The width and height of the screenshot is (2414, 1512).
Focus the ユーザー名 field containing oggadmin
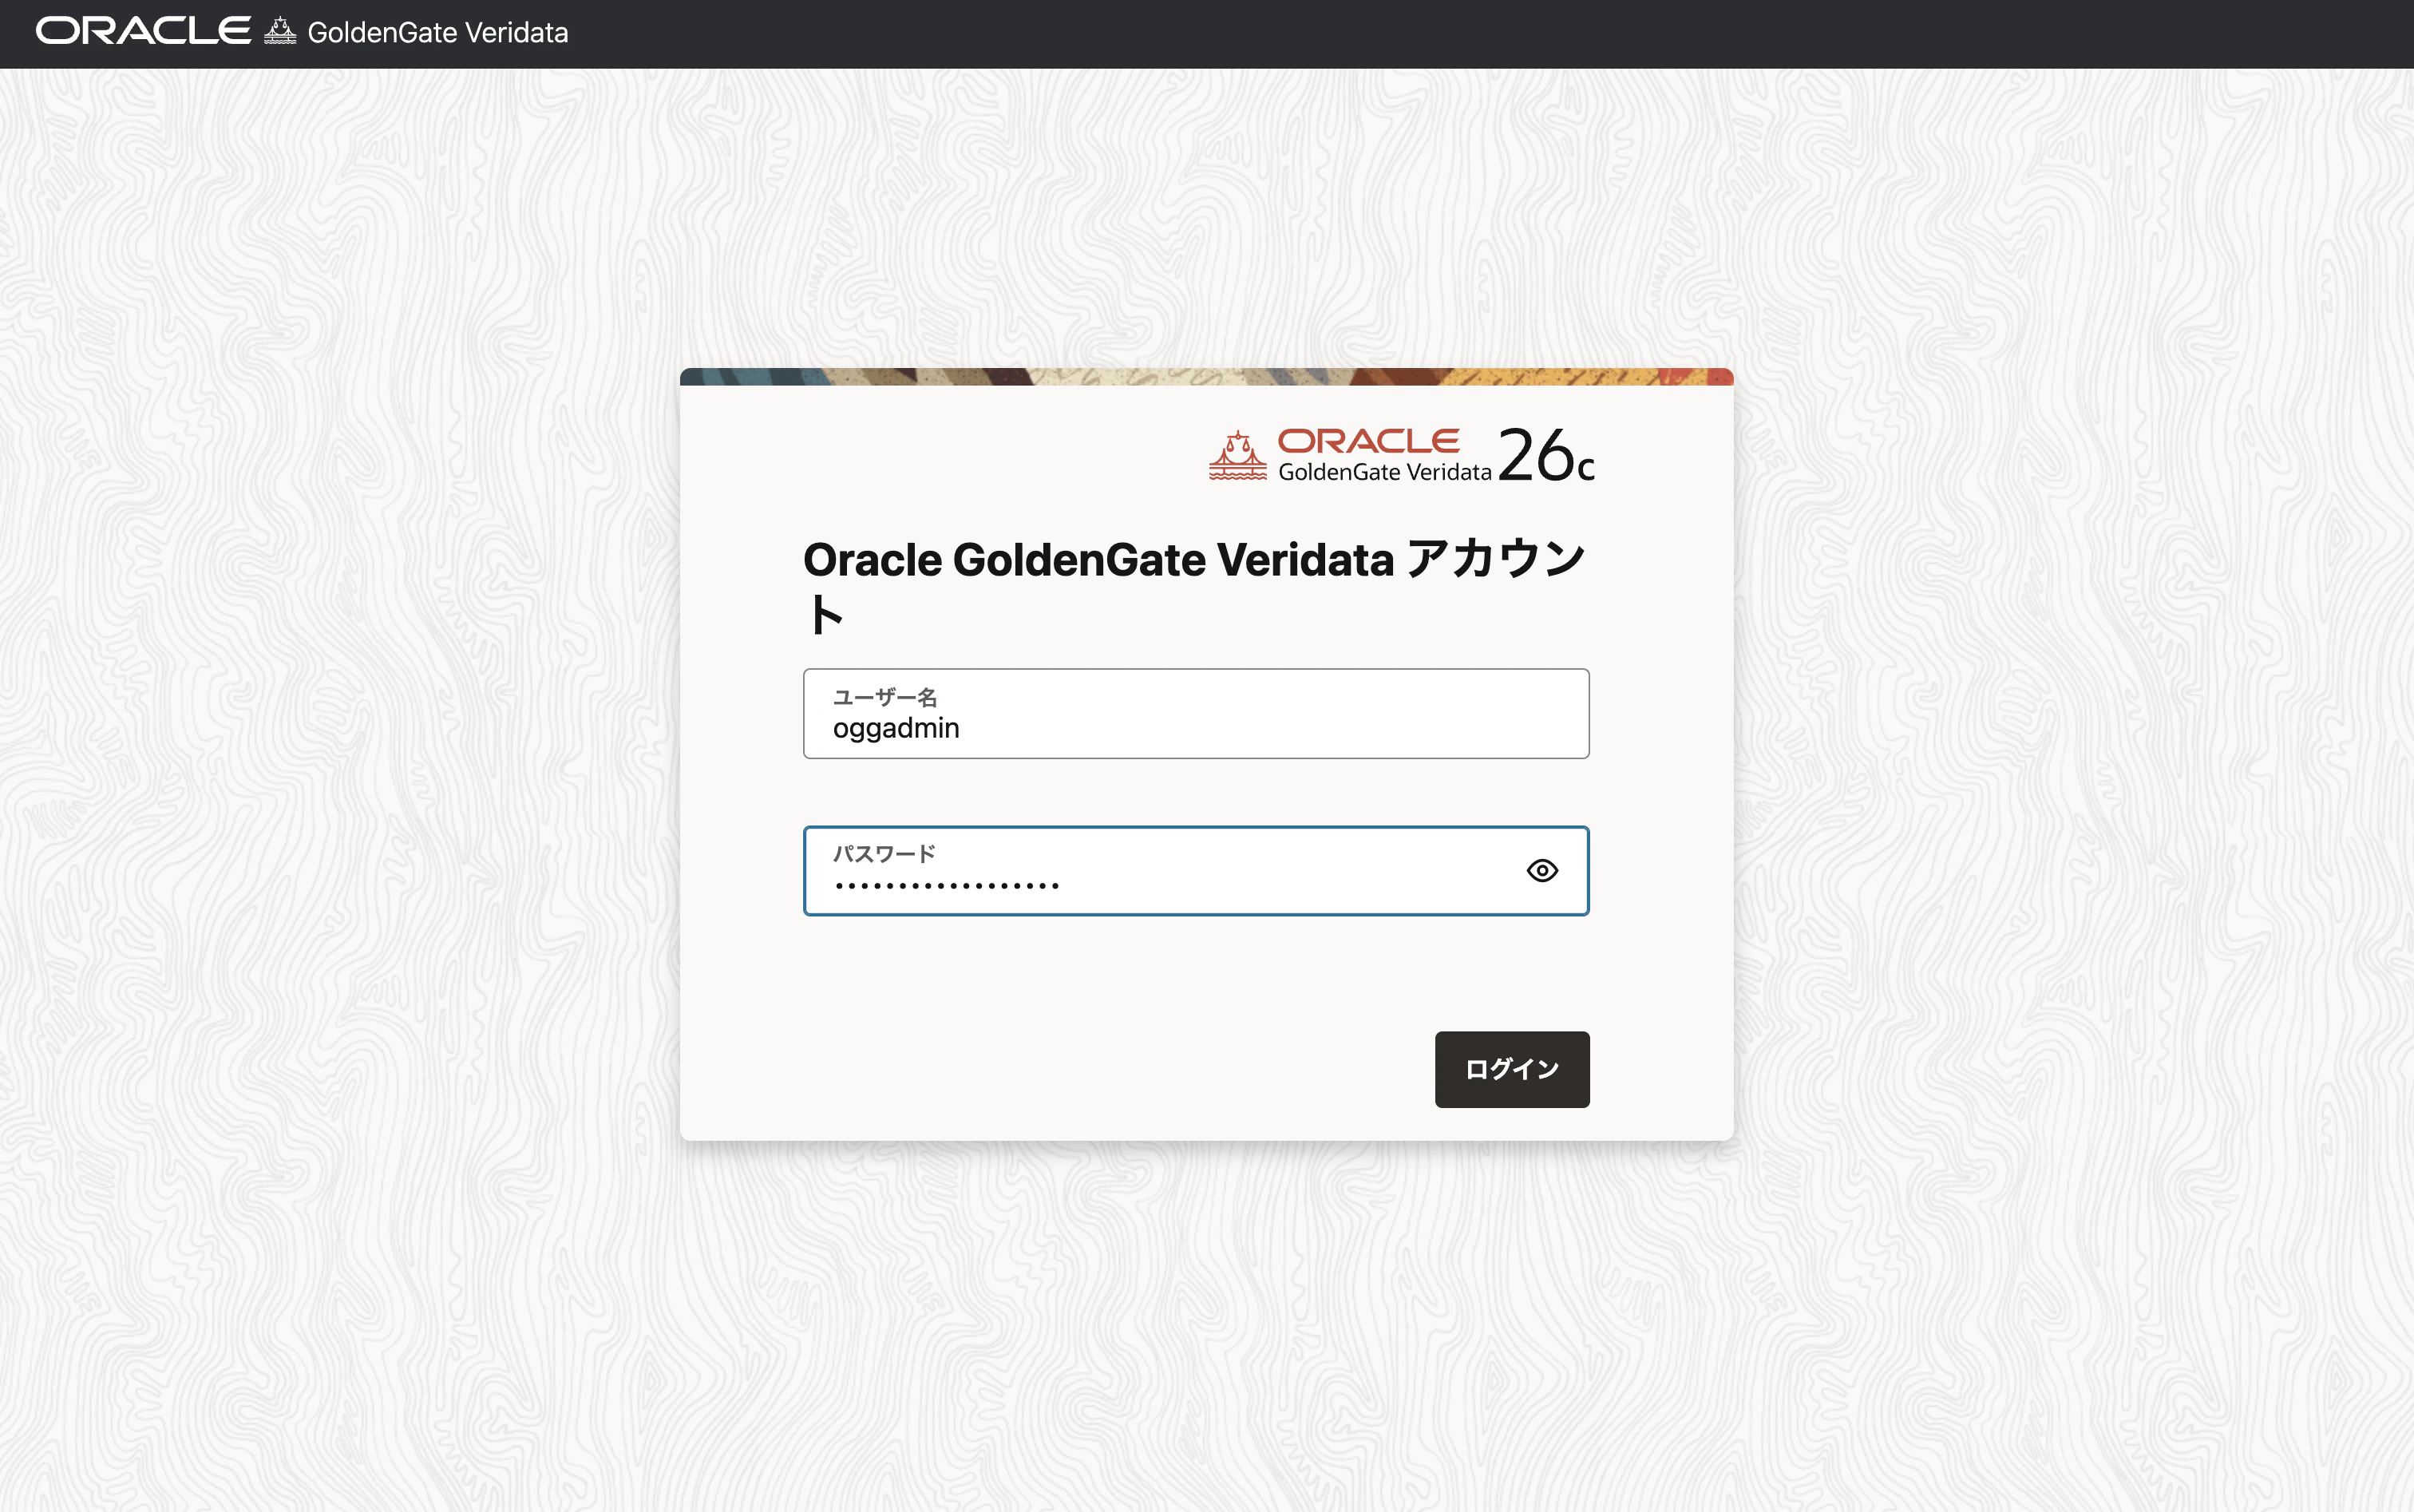click(1196, 713)
